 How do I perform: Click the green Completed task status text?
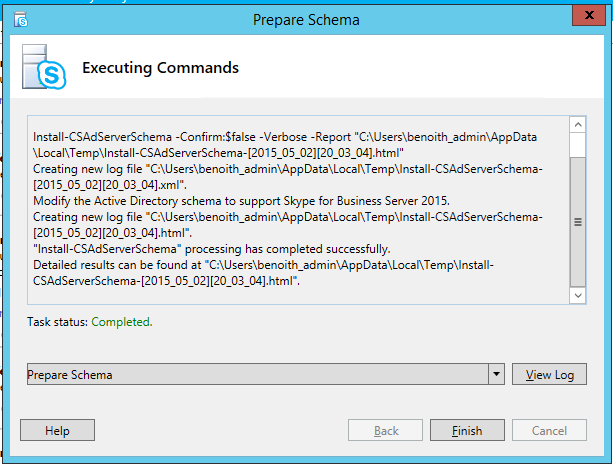click(122, 322)
